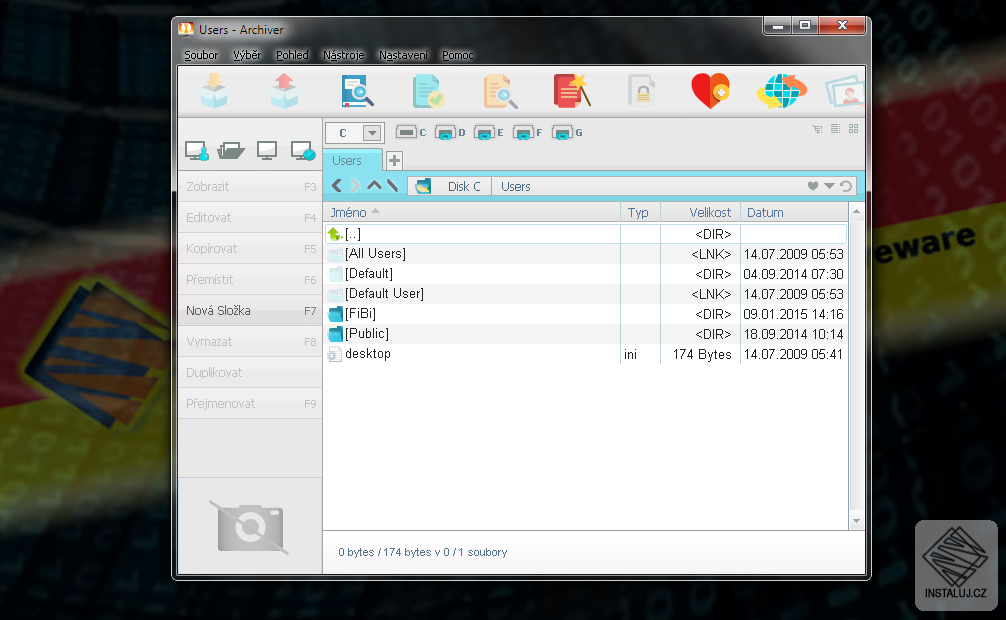Switch to list view mode
Screen dimensions: 1006x620
[835, 129]
